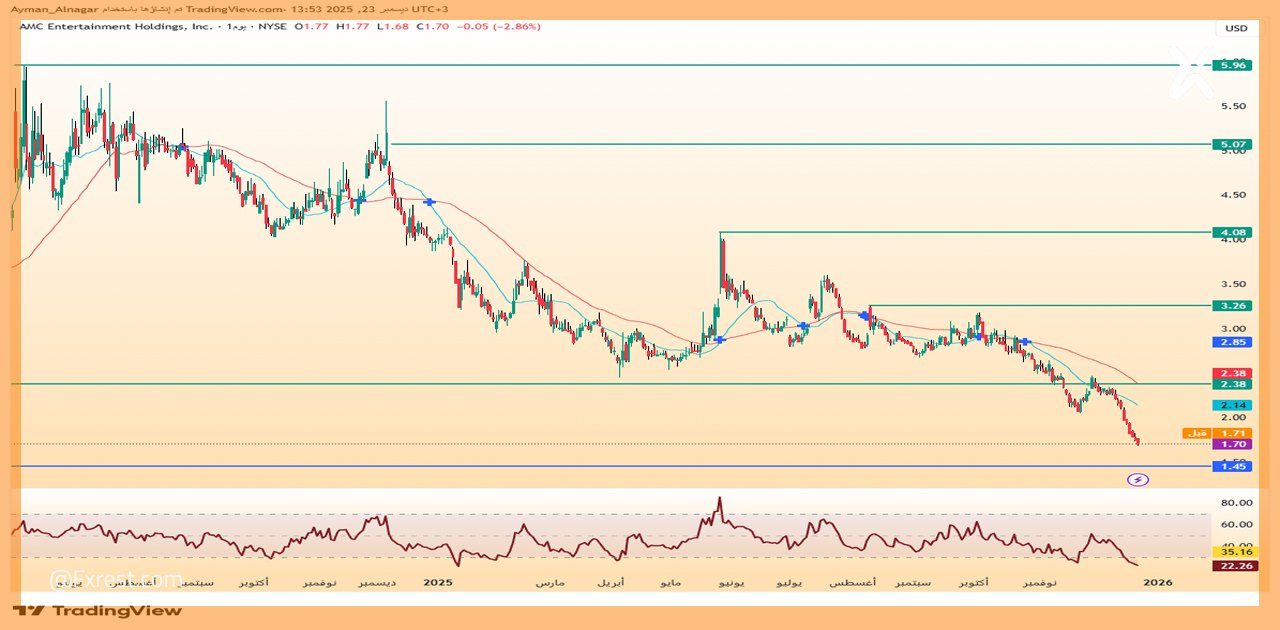
Task: Click the purple lightning bolt icon
Action: point(1138,480)
